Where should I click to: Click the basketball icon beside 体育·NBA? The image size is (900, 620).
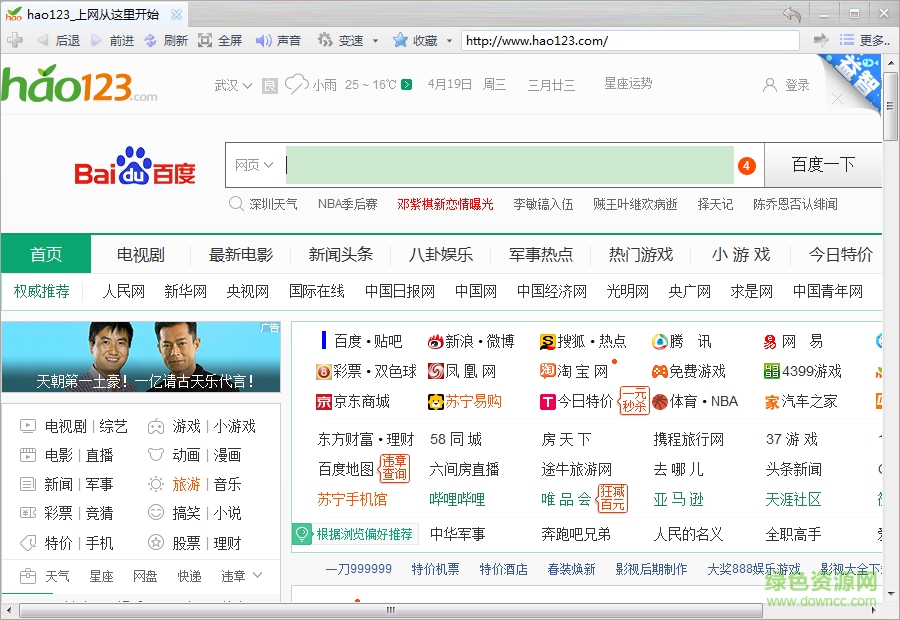(661, 401)
